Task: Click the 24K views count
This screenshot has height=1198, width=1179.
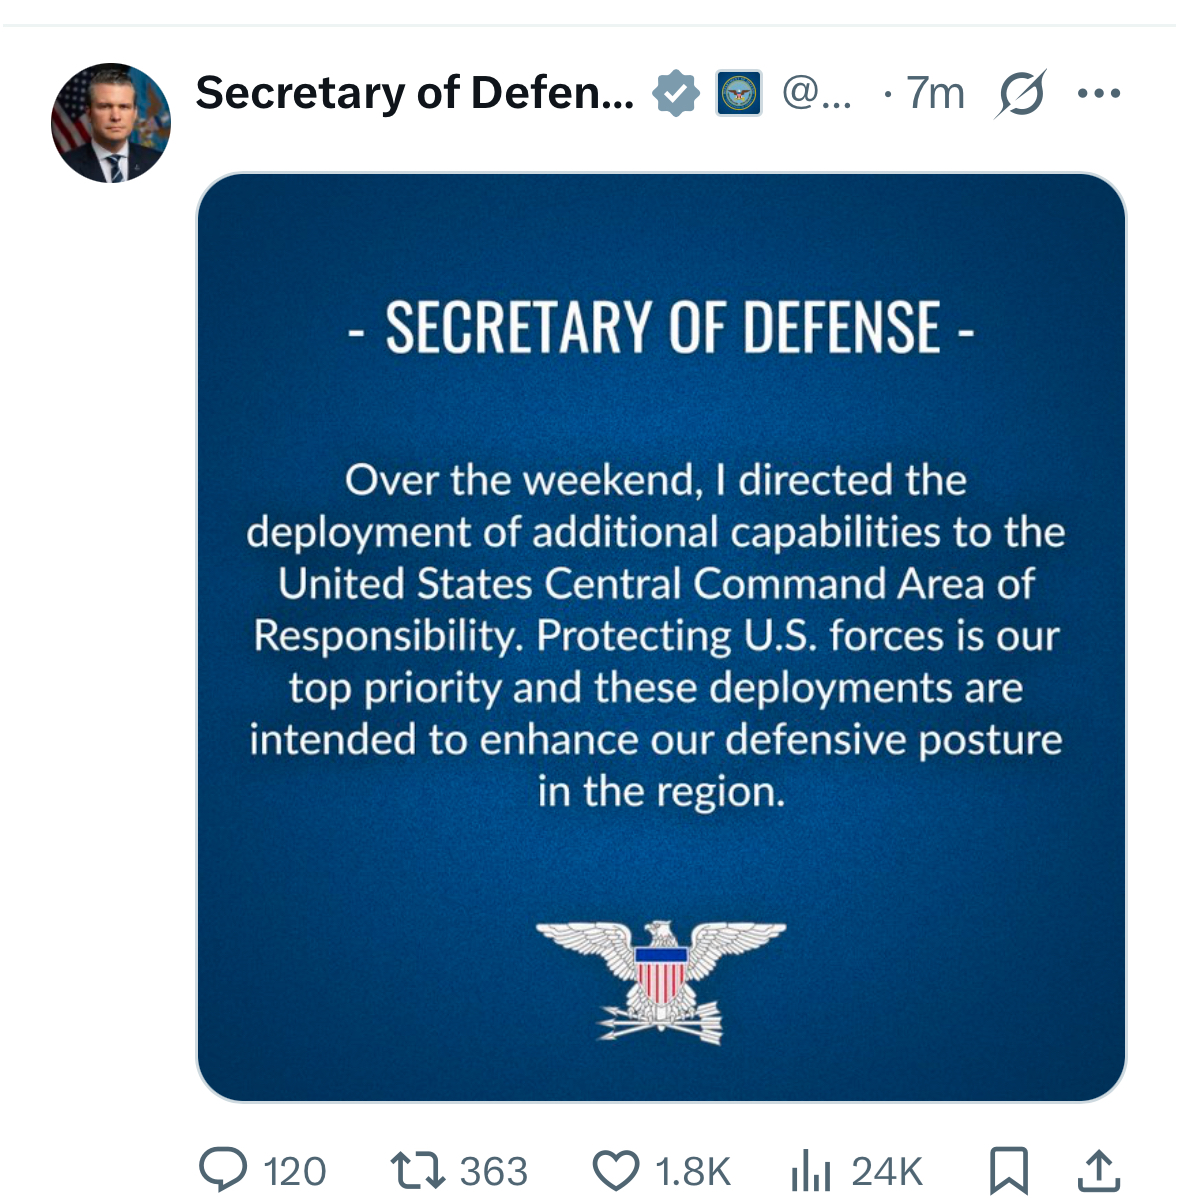Action: pyautogui.click(x=886, y=1171)
